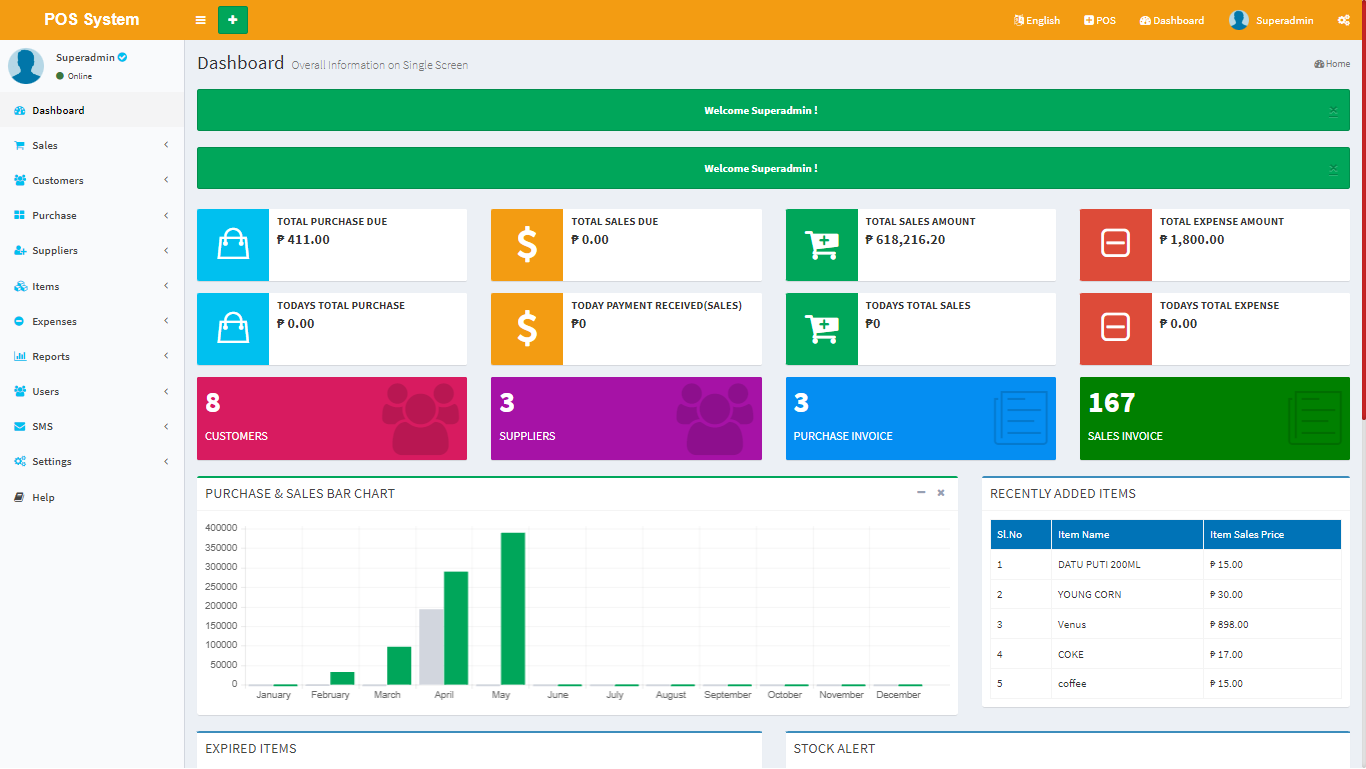Click the POS System brand link

click(92, 20)
